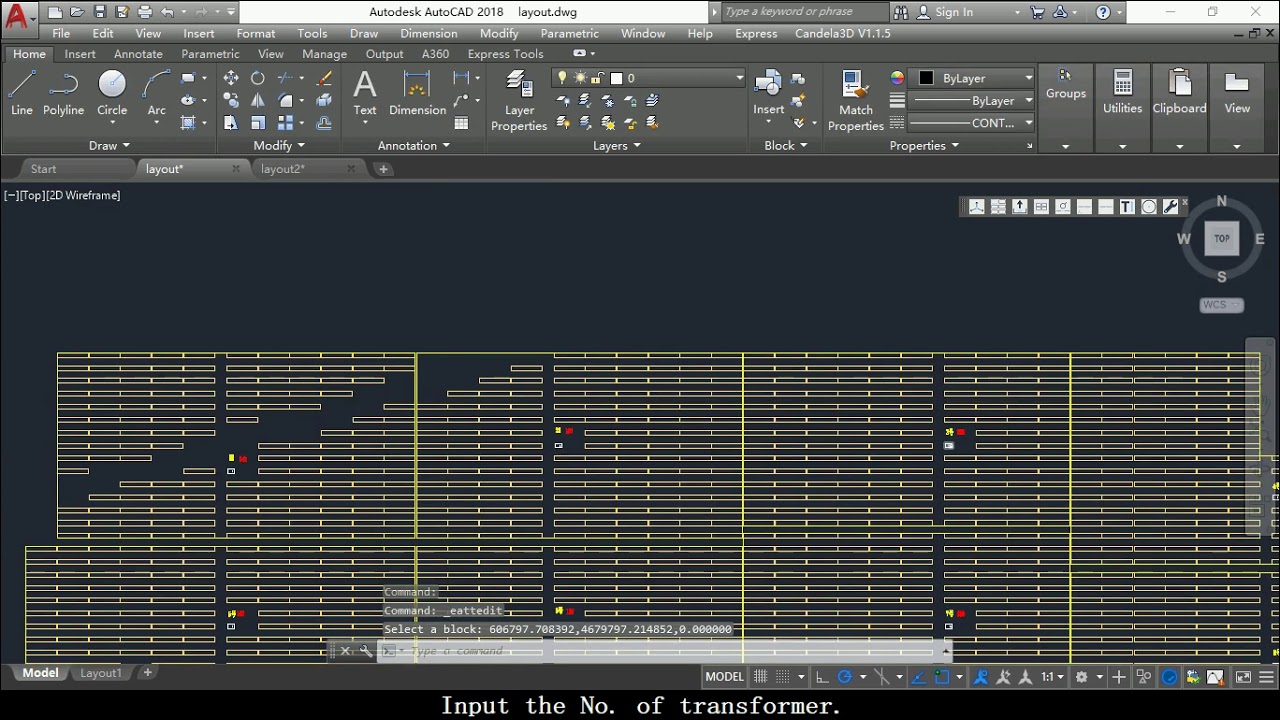Viewport: 1280px width, 720px height.
Task: Select the Erase tool
Action: 324,78
